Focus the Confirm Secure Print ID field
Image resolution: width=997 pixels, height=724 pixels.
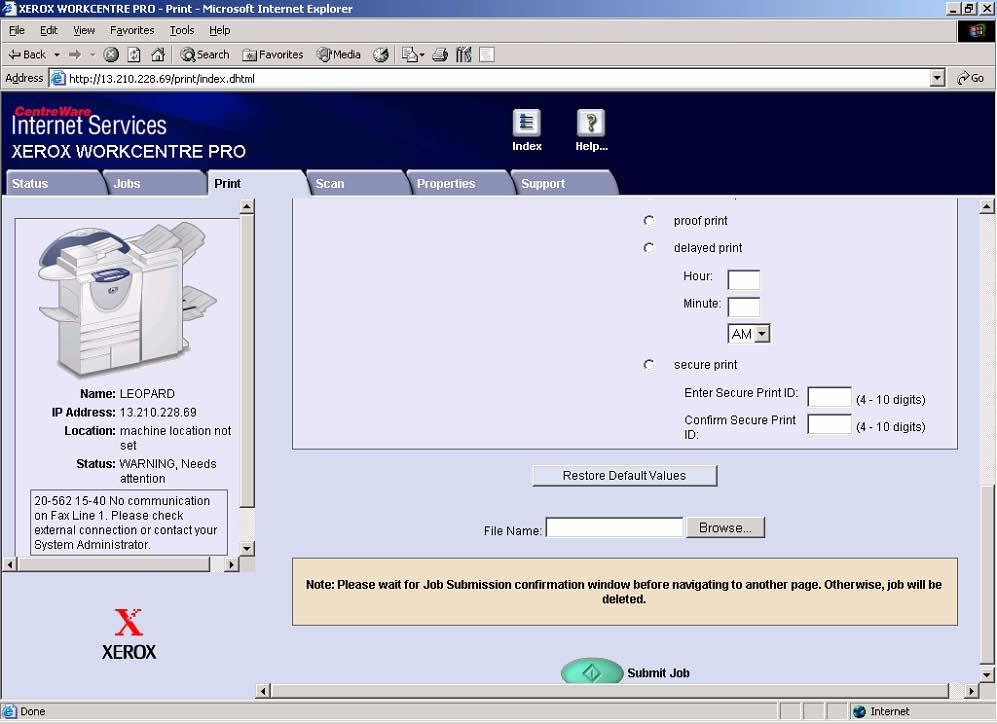click(x=829, y=424)
